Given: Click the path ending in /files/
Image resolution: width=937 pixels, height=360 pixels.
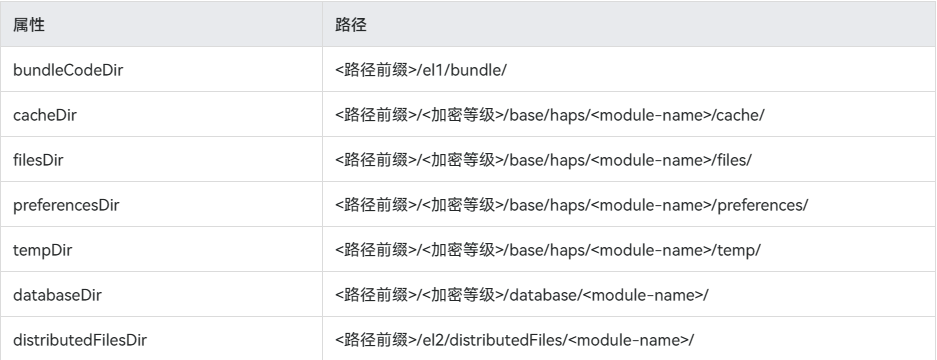Looking at the screenshot, I should 543,160.
